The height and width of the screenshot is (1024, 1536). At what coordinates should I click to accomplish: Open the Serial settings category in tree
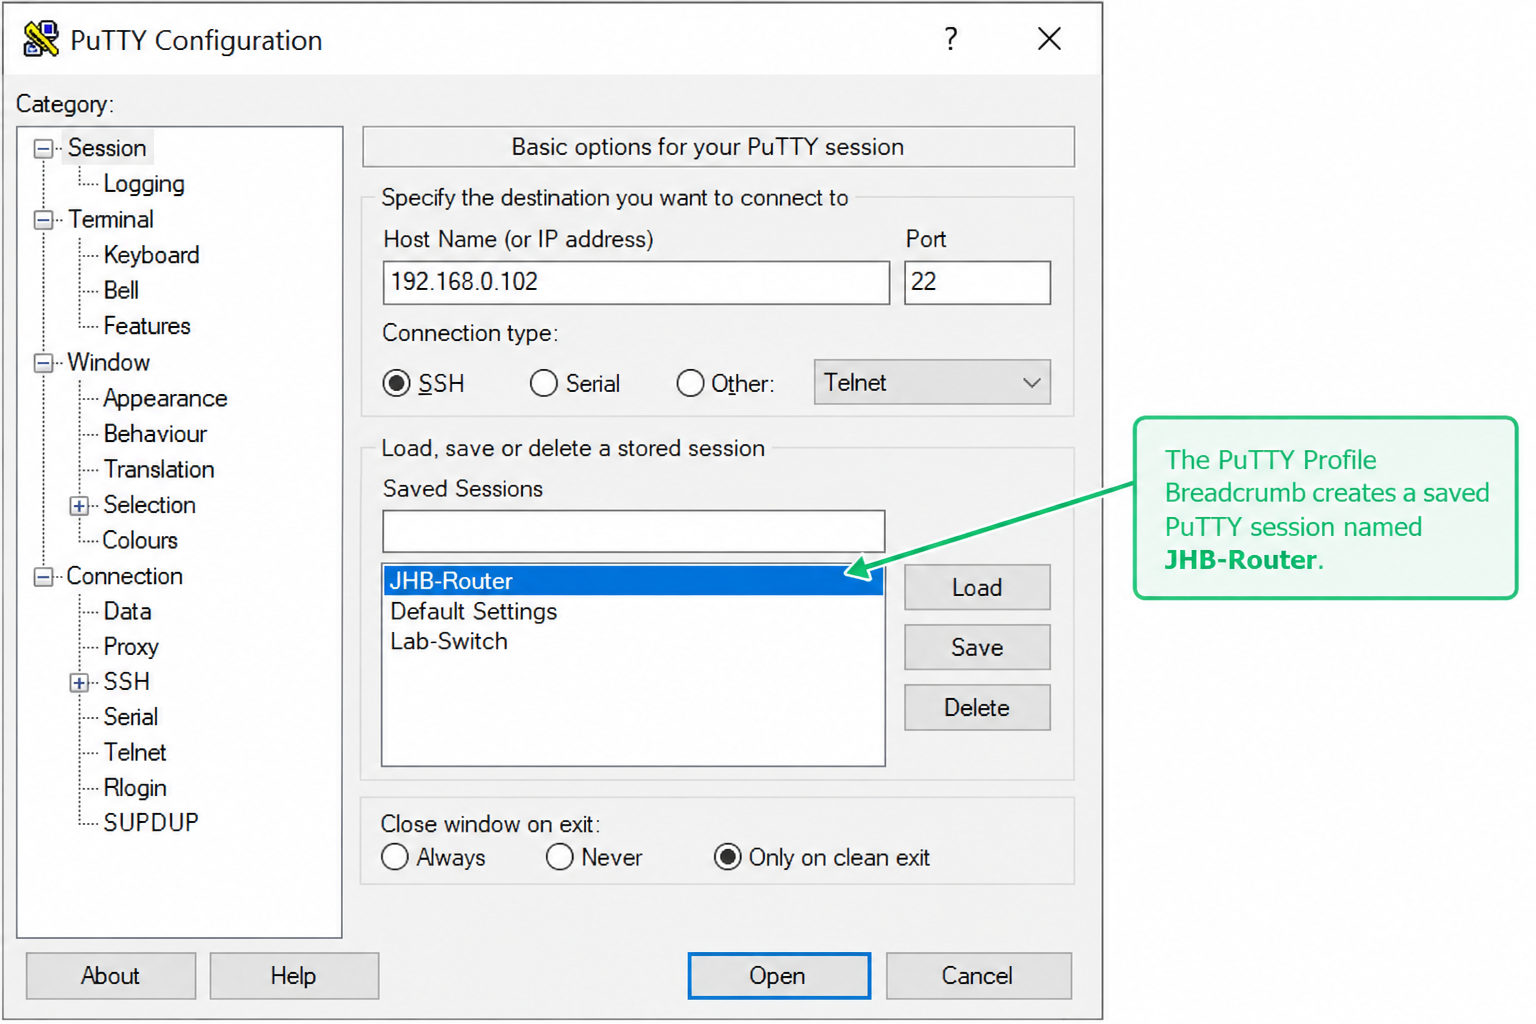131,717
